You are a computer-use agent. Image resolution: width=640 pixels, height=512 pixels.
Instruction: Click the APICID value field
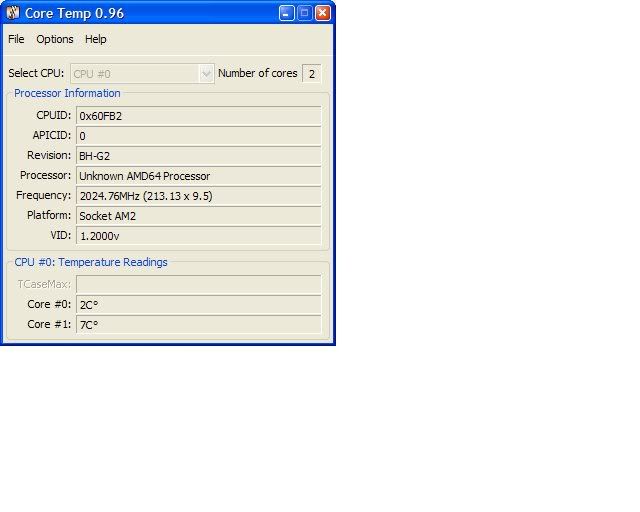[x=198, y=136]
